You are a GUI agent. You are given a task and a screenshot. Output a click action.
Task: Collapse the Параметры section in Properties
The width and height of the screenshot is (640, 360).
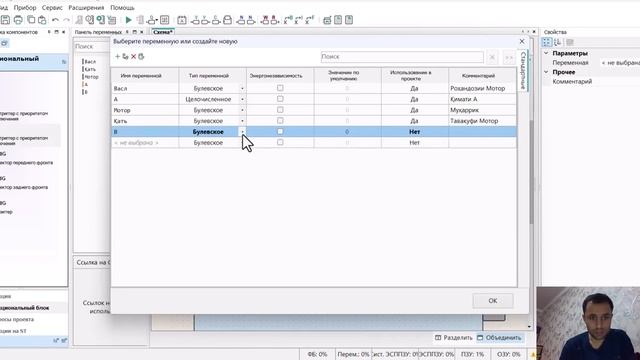point(546,53)
